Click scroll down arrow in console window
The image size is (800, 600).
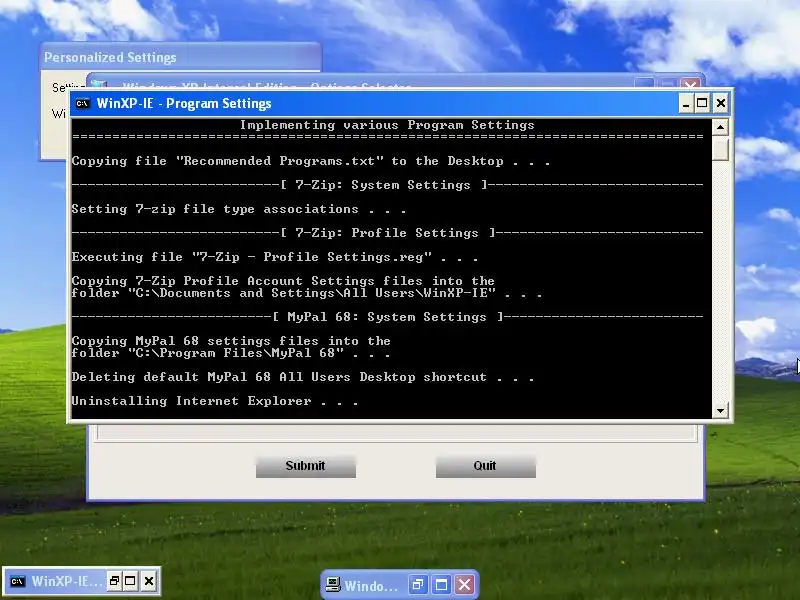pos(720,410)
